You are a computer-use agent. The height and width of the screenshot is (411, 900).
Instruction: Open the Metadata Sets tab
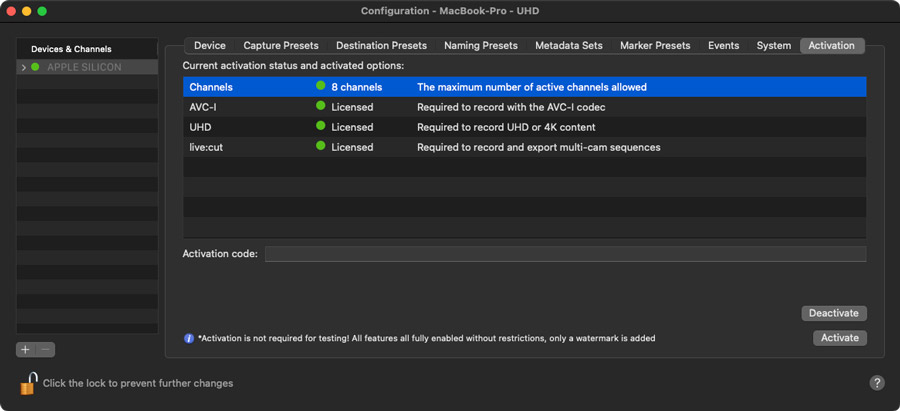click(x=569, y=46)
